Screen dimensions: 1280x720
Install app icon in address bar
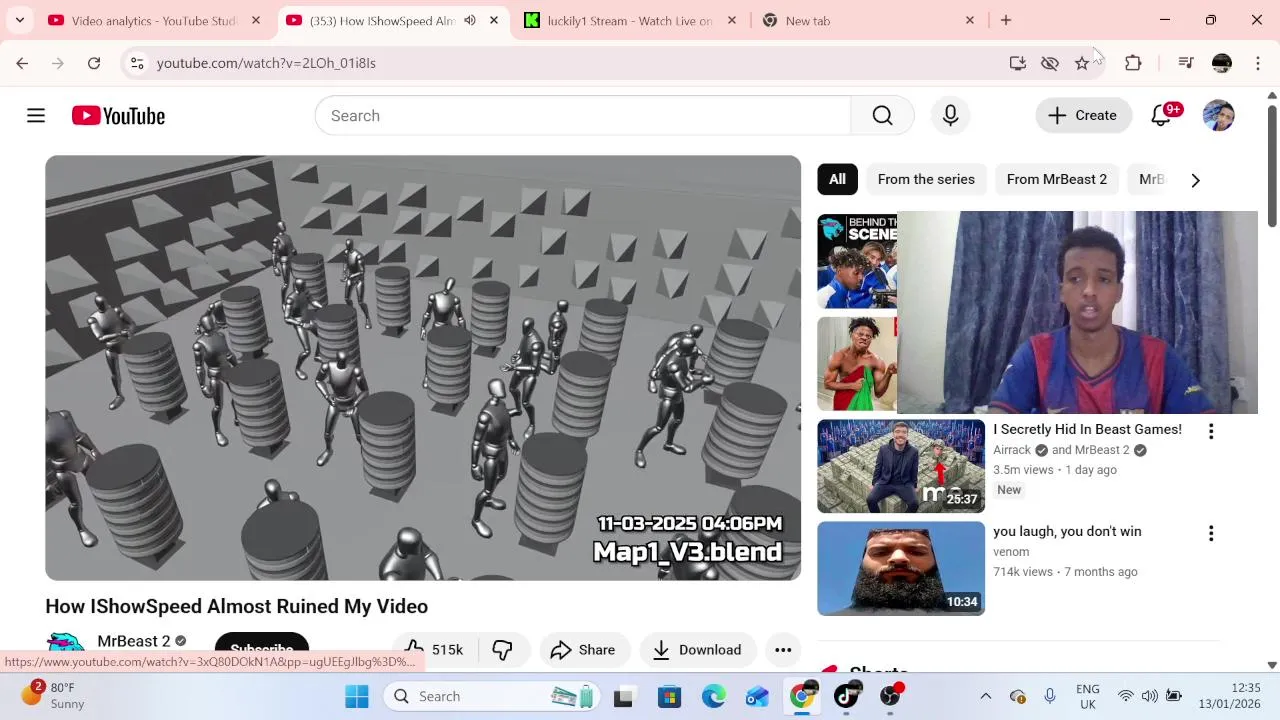point(1018,63)
